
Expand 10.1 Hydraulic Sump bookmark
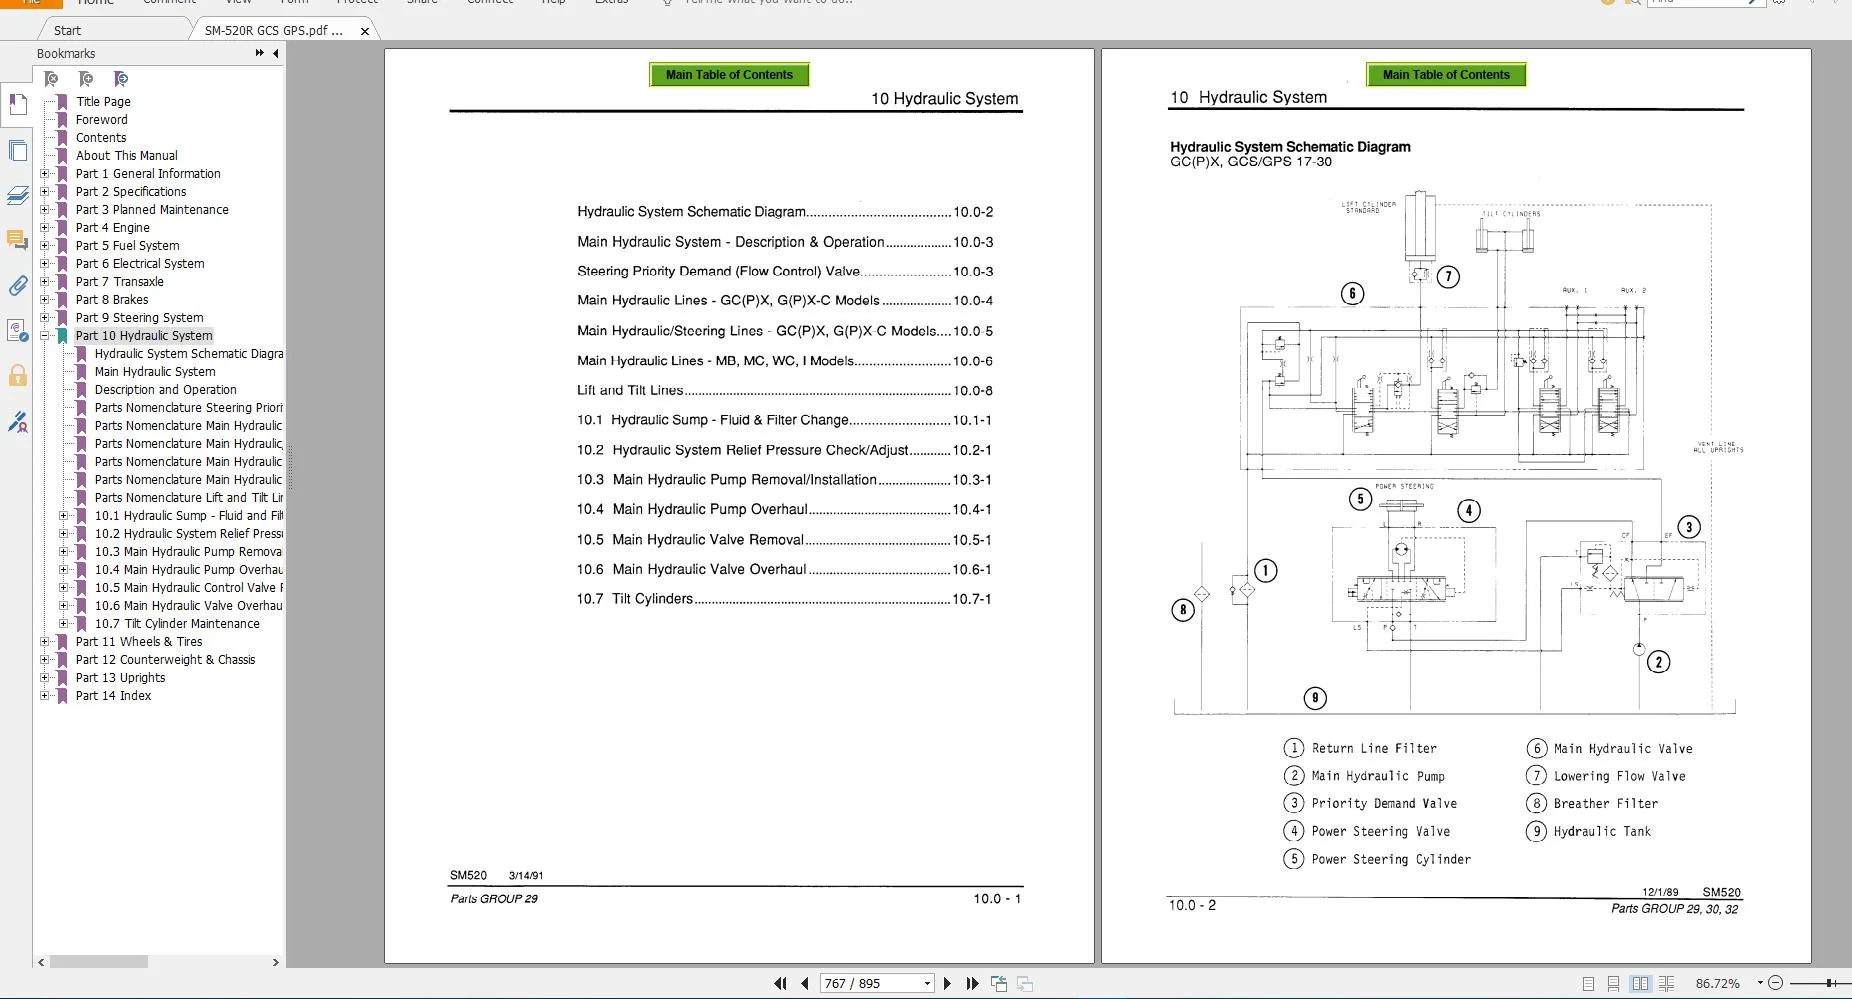[x=63, y=516]
